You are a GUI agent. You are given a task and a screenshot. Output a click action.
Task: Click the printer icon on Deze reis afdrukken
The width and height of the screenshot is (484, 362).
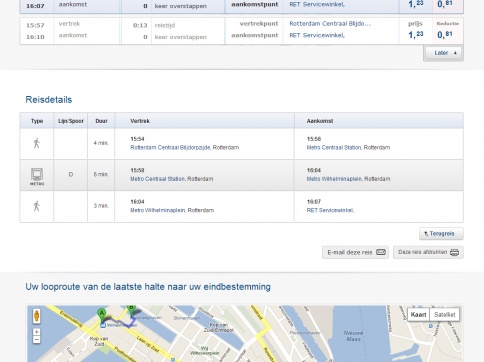(x=454, y=252)
